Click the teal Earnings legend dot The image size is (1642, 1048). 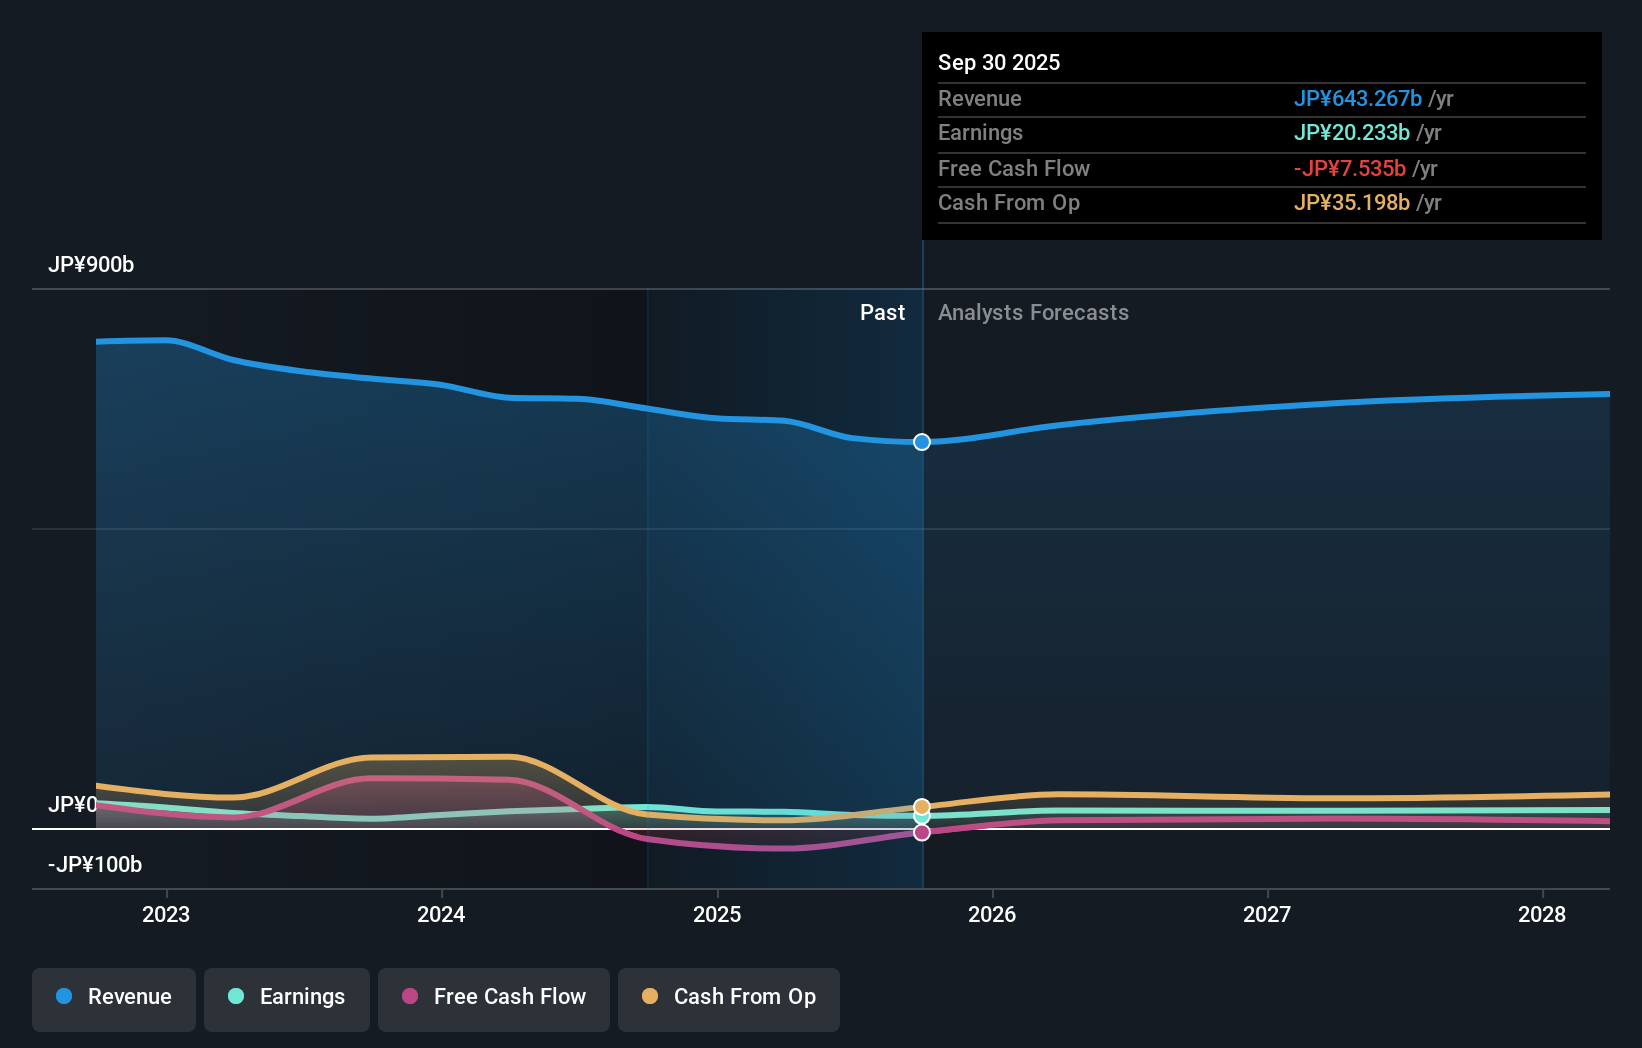tap(236, 997)
